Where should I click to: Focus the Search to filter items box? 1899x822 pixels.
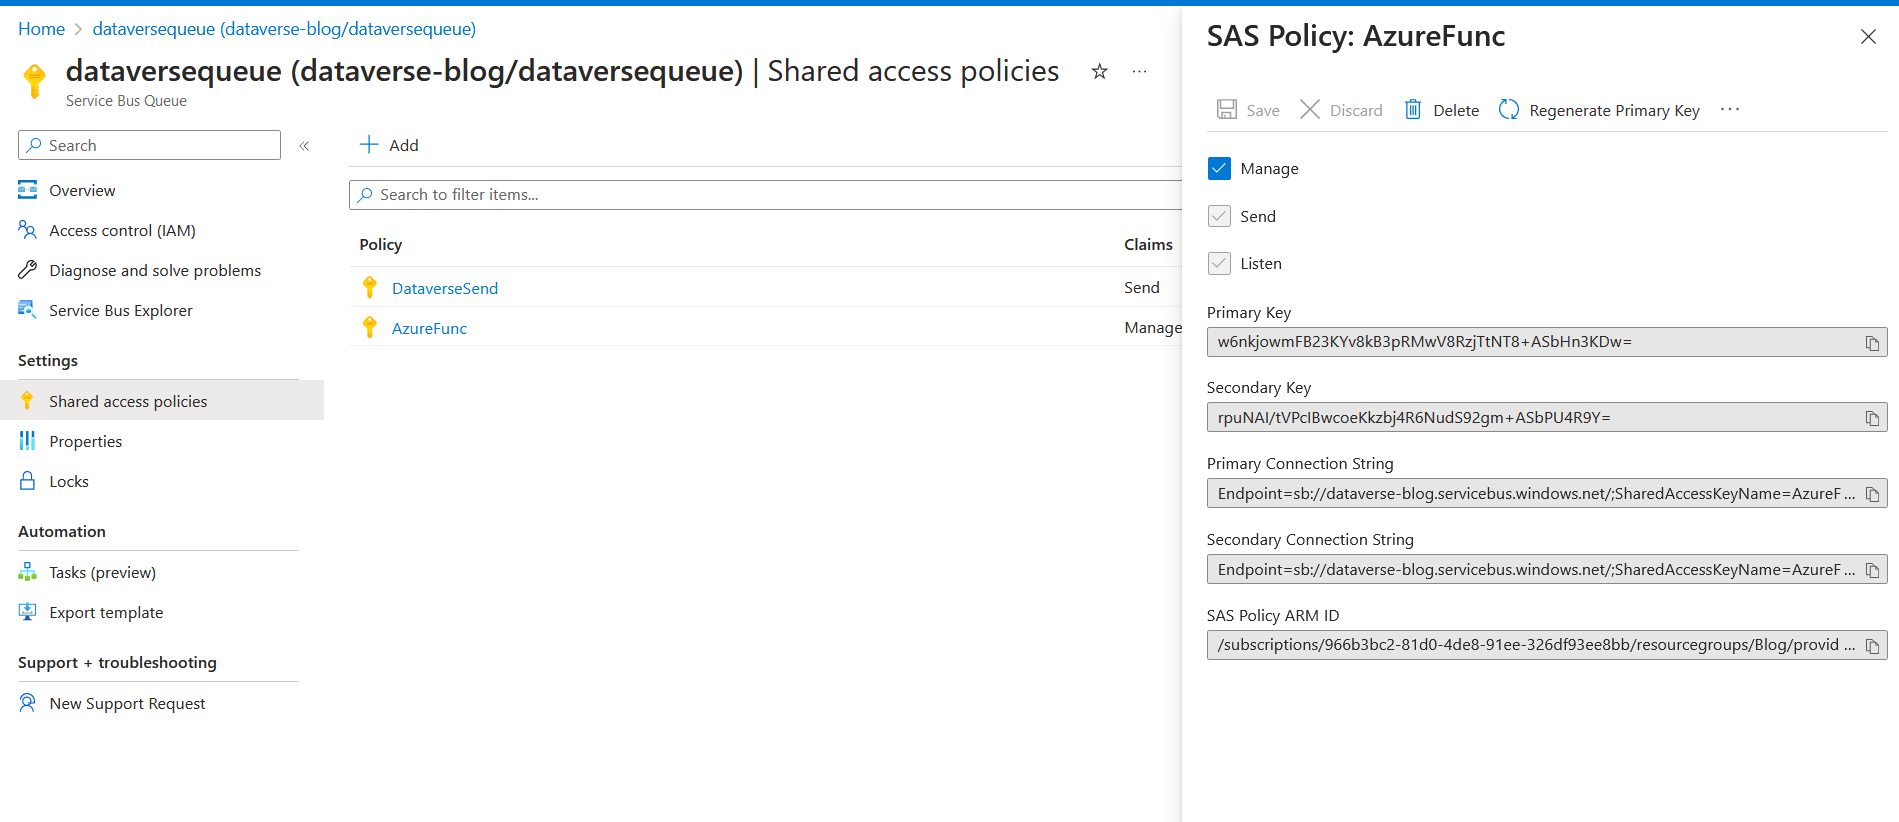coord(765,195)
